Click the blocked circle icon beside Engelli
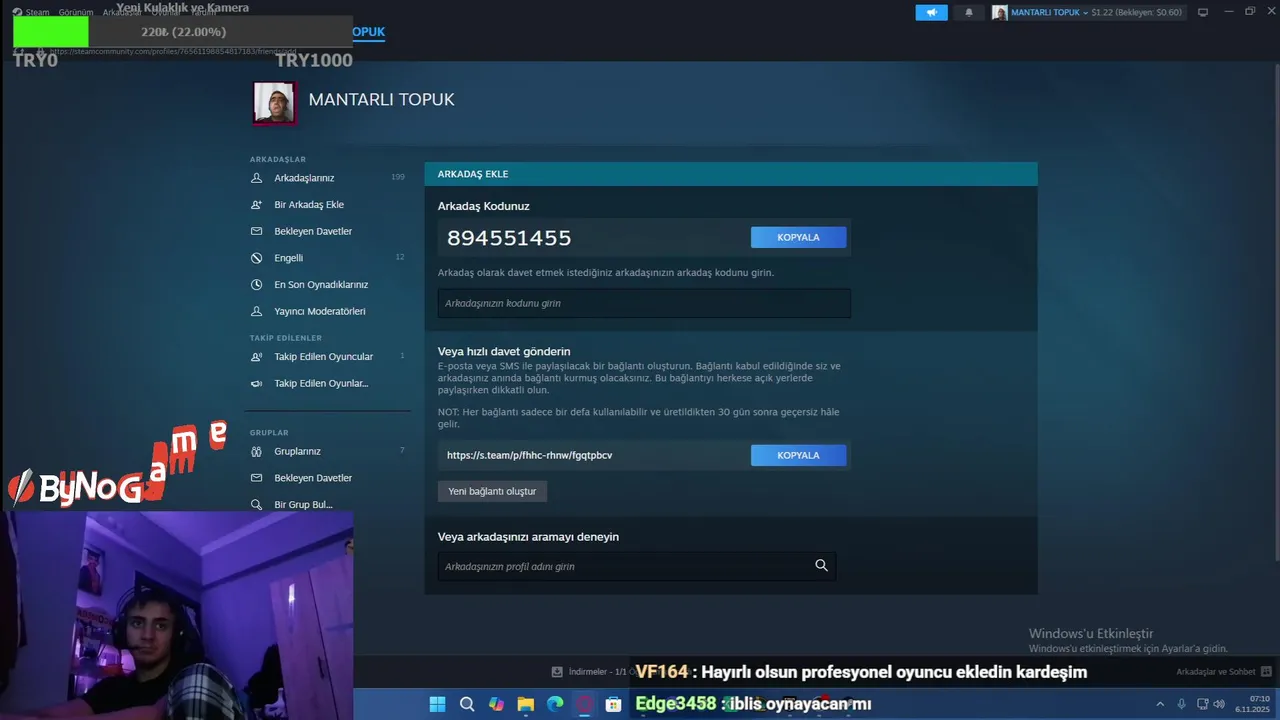This screenshot has width=1280, height=720. click(x=256, y=258)
